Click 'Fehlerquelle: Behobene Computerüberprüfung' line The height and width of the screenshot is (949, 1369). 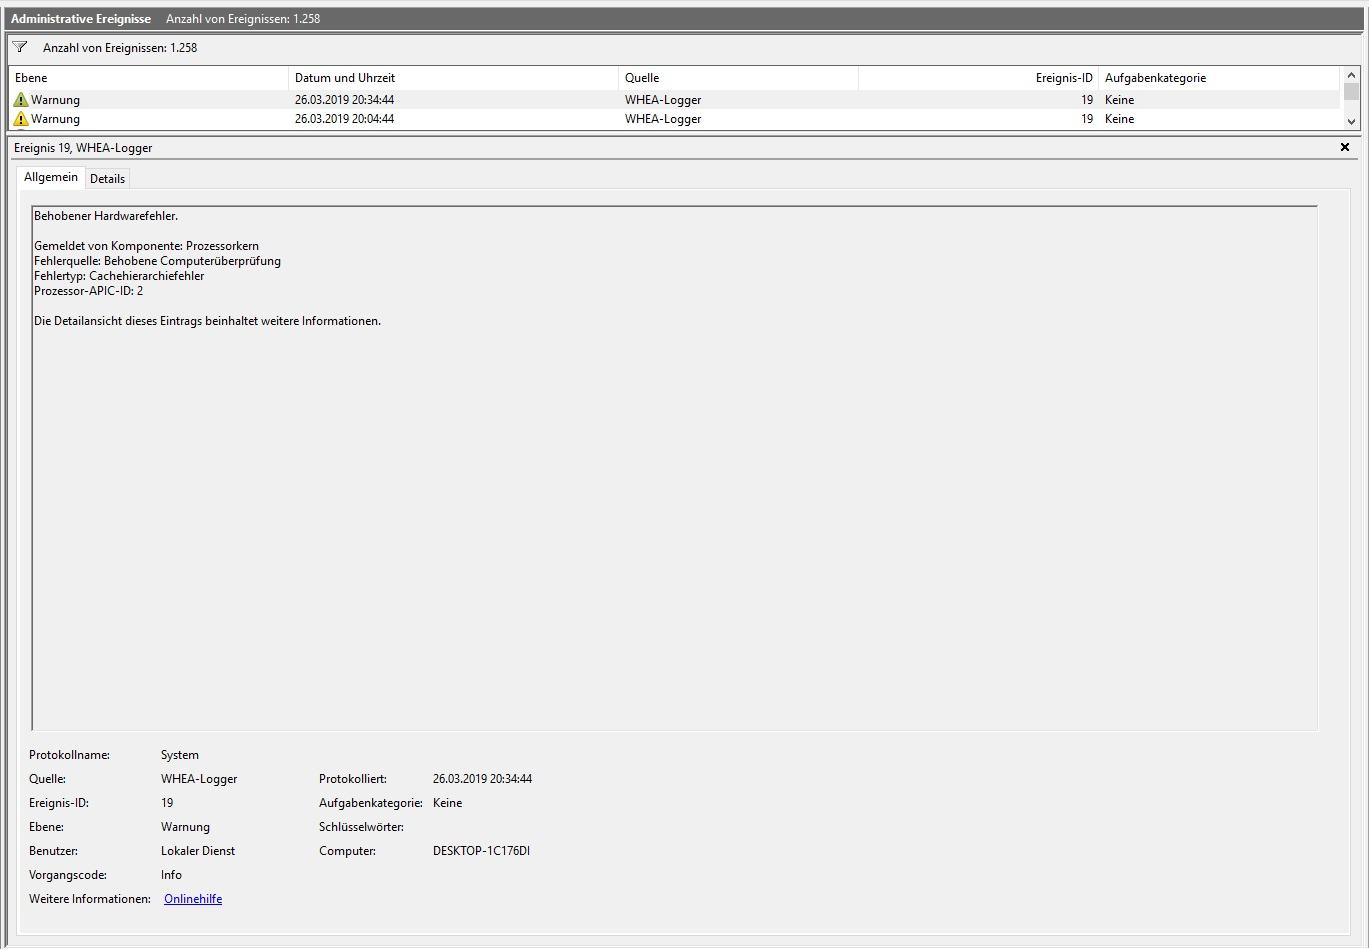click(x=157, y=261)
